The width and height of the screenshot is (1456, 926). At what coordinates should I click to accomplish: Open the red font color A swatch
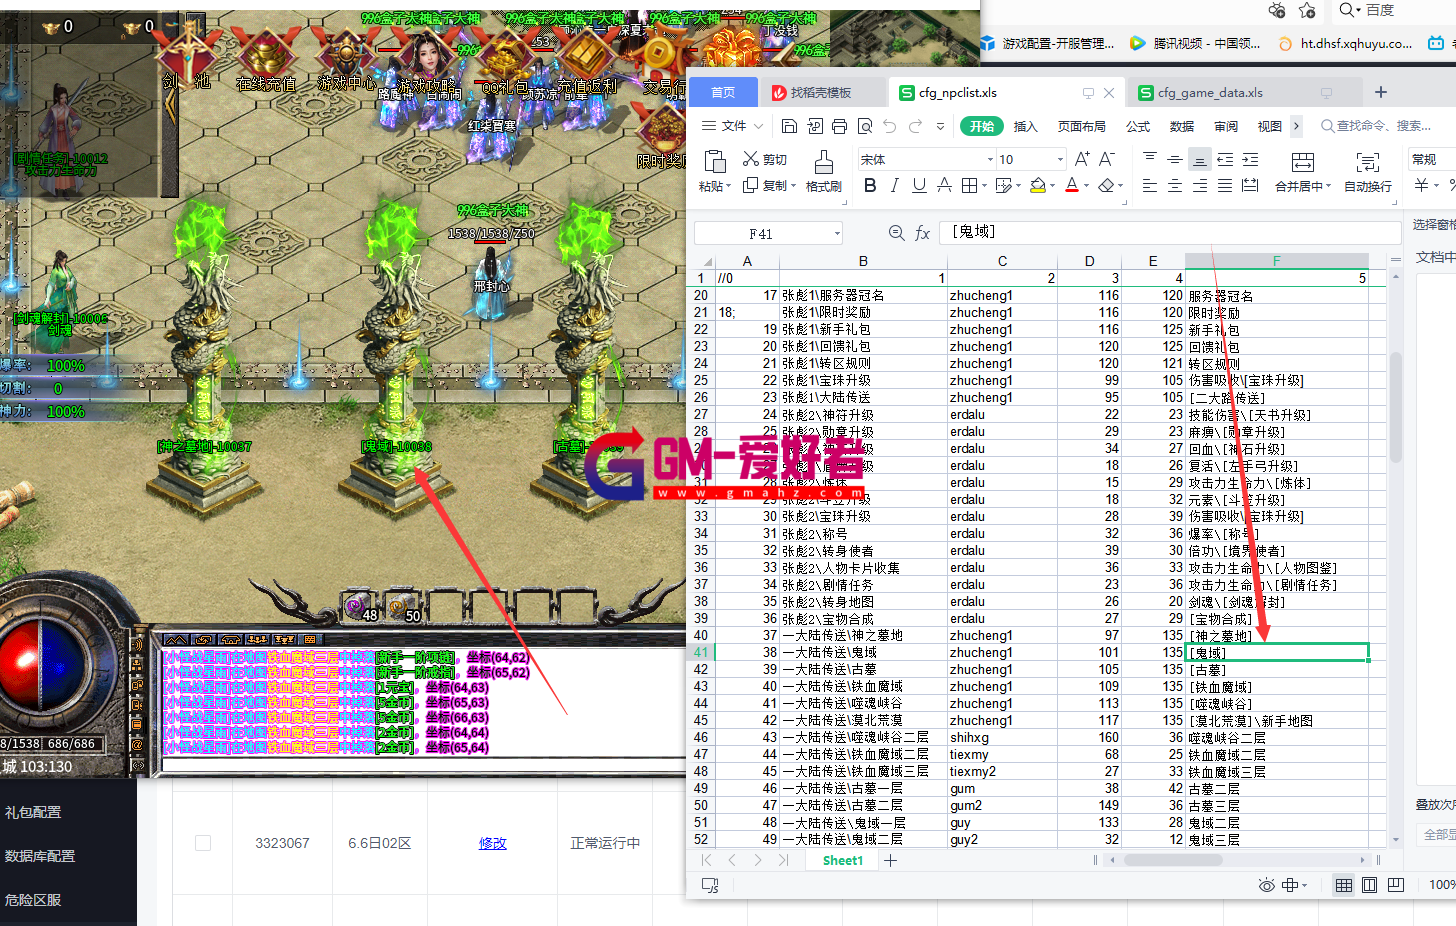pyautogui.click(x=1071, y=185)
